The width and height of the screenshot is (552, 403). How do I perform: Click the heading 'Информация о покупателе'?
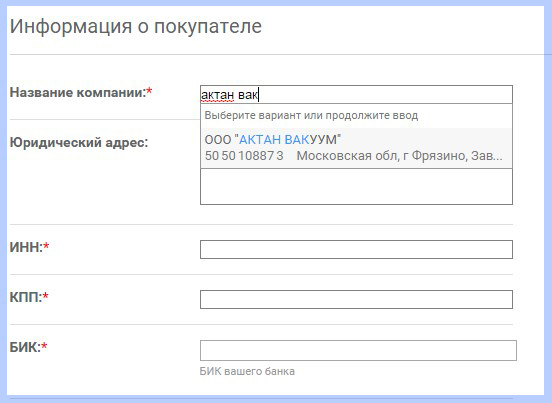point(136,26)
